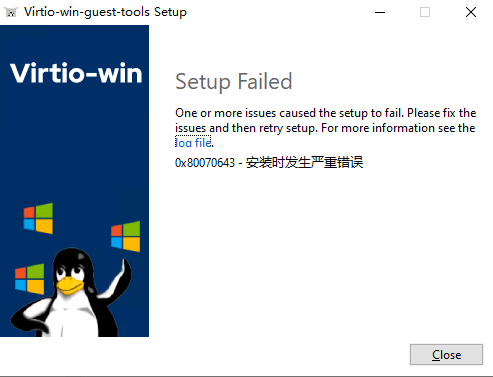493x377 pixels.
Task: Click the 0x80070643 error code text
Action: (x=205, y=163)
